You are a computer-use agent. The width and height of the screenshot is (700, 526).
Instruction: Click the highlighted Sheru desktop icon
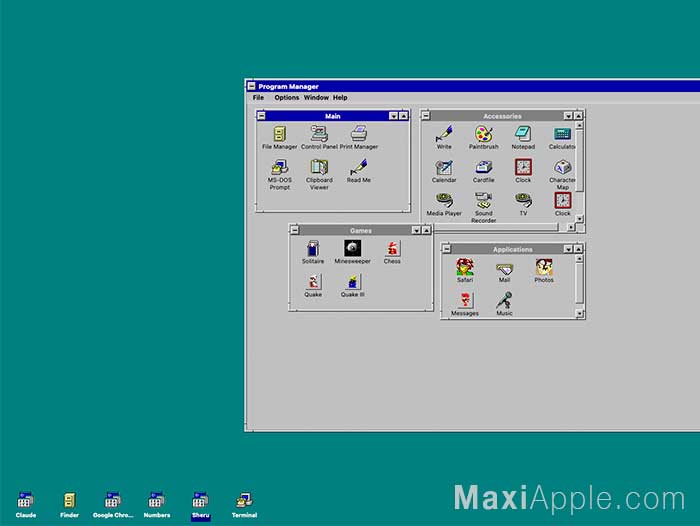pyautogui.click(x=200, y=505)
